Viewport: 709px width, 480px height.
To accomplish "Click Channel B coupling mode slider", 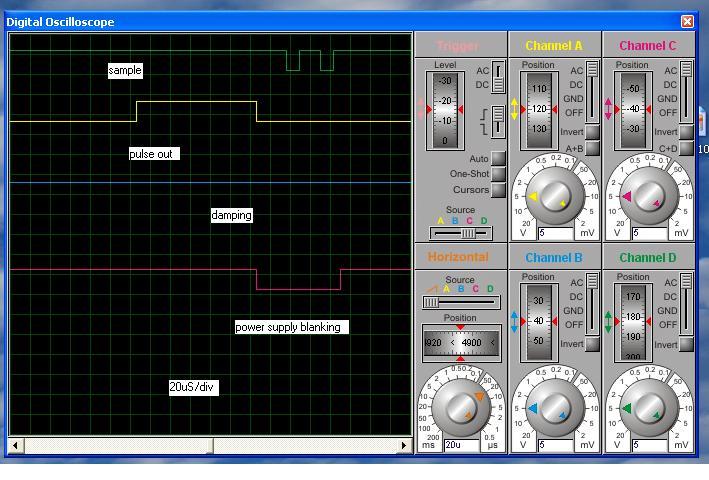I will (592, 304).
